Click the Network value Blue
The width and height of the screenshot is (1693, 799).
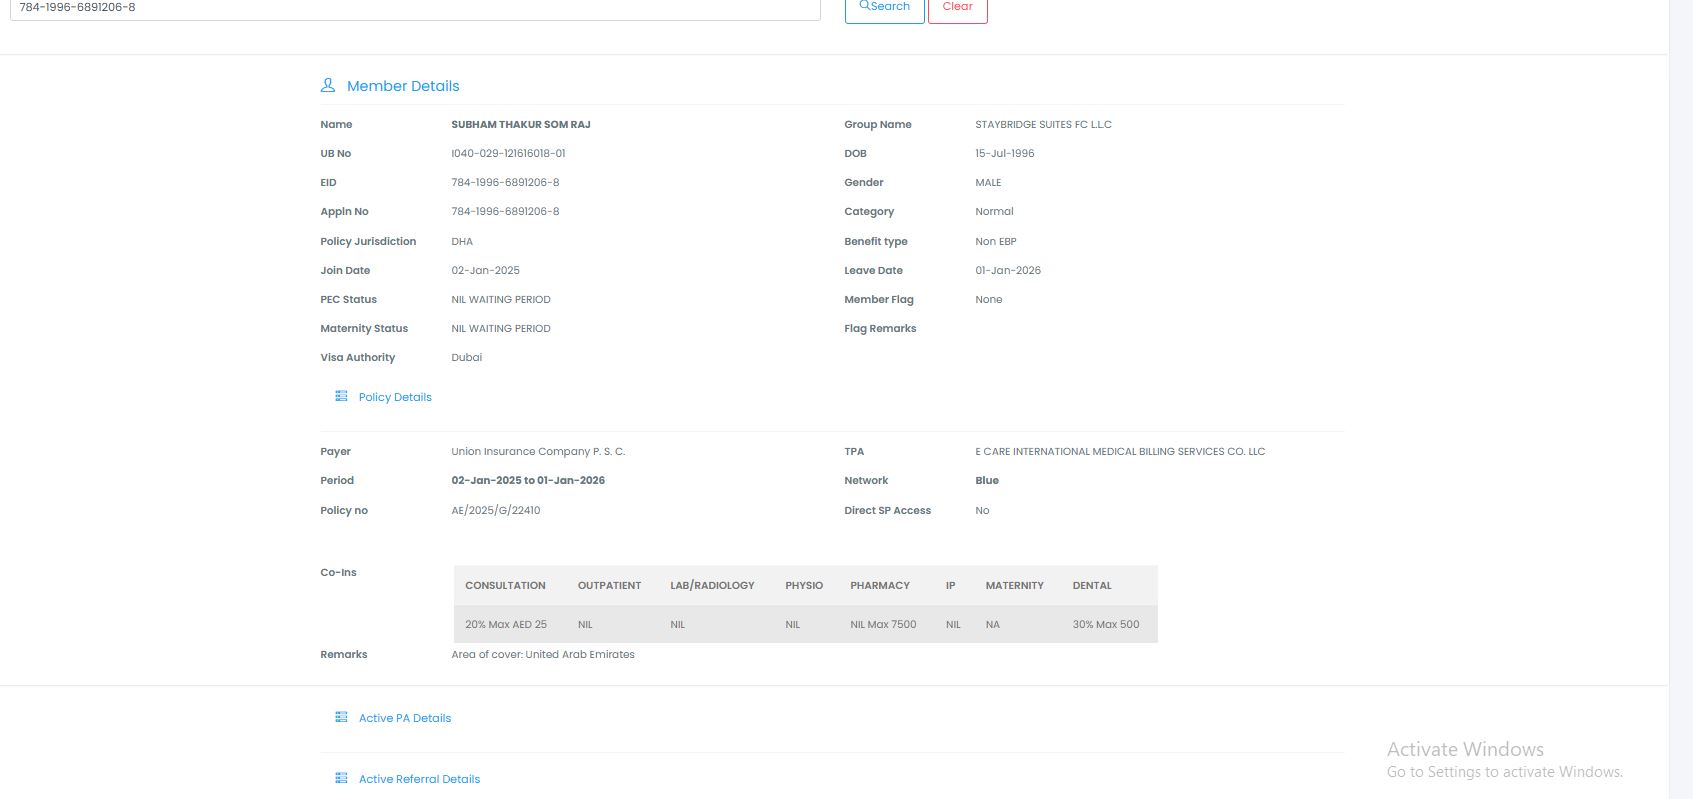(987, 481)
